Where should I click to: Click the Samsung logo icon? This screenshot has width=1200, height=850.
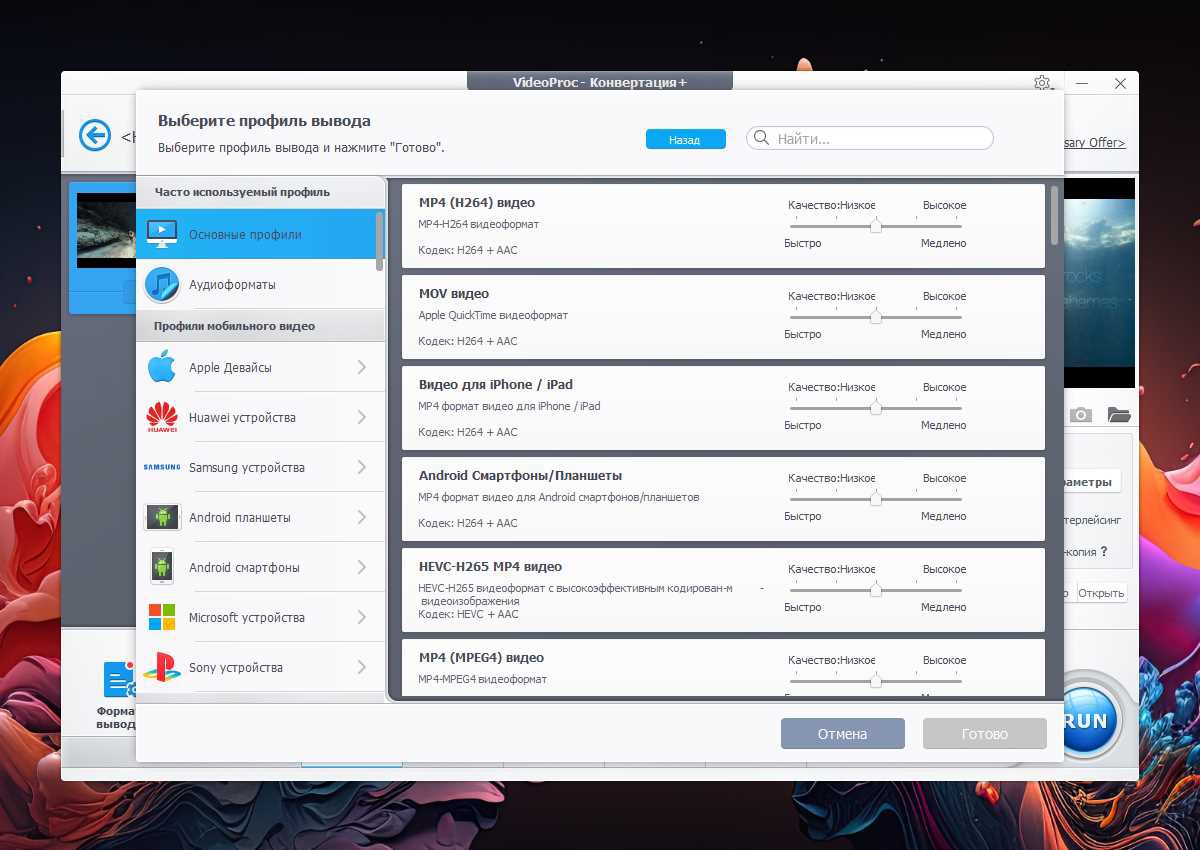click(x=162, y=467)
